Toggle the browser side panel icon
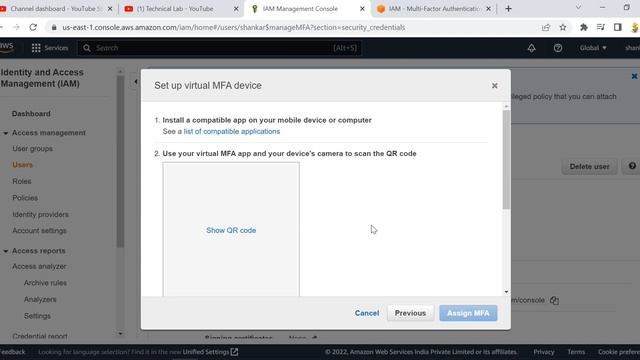 tap(617, 27)
